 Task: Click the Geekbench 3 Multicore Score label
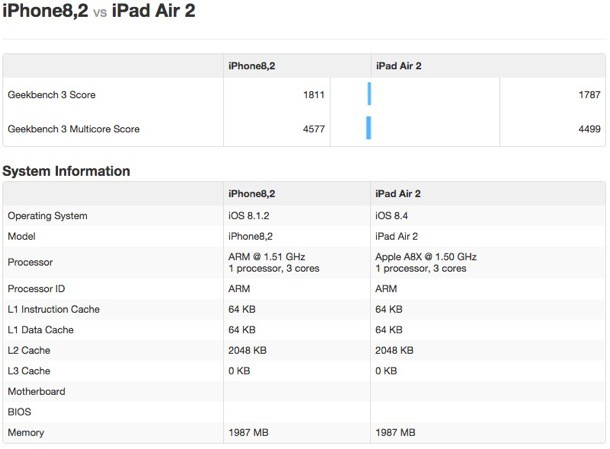tap(74, 129)
